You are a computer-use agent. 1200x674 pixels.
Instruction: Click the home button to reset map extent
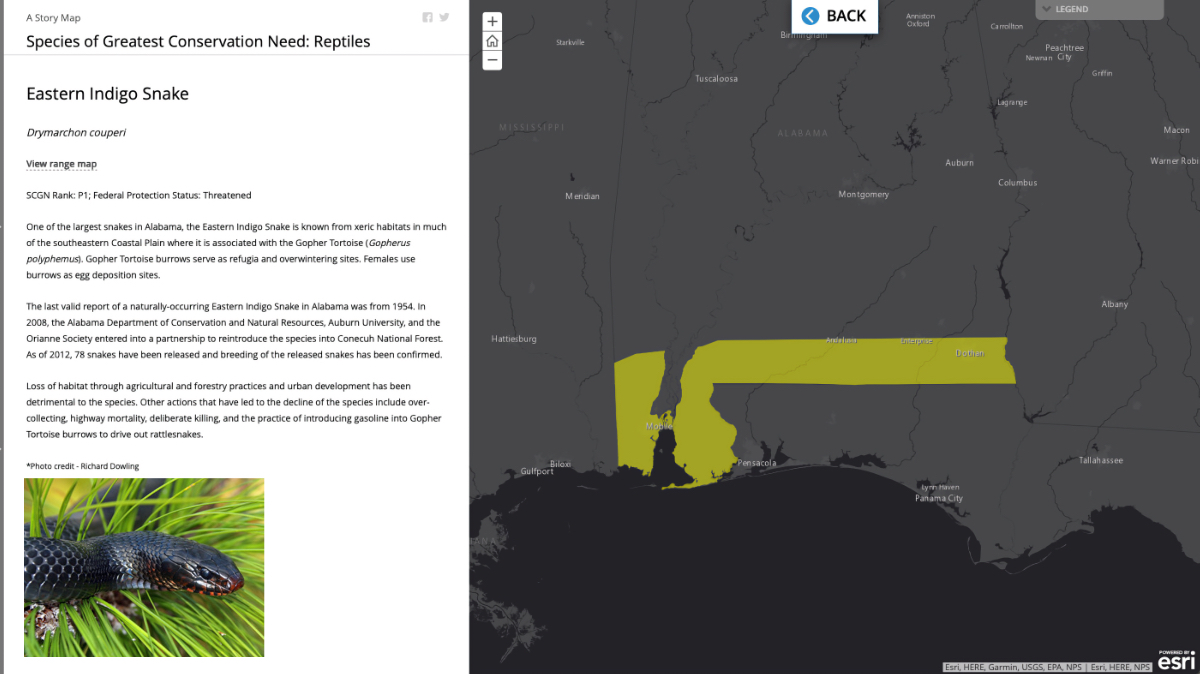[492, 40]
